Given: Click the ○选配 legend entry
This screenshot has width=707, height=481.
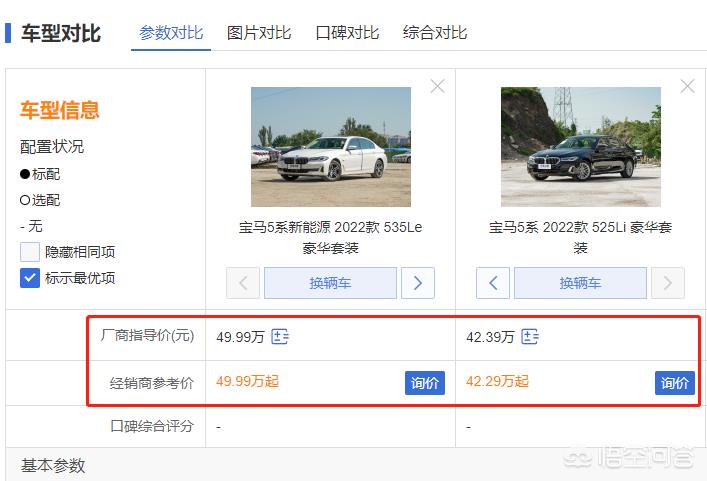Looking at the screenshot, I should pyautogui.click(x=40, y=200).
